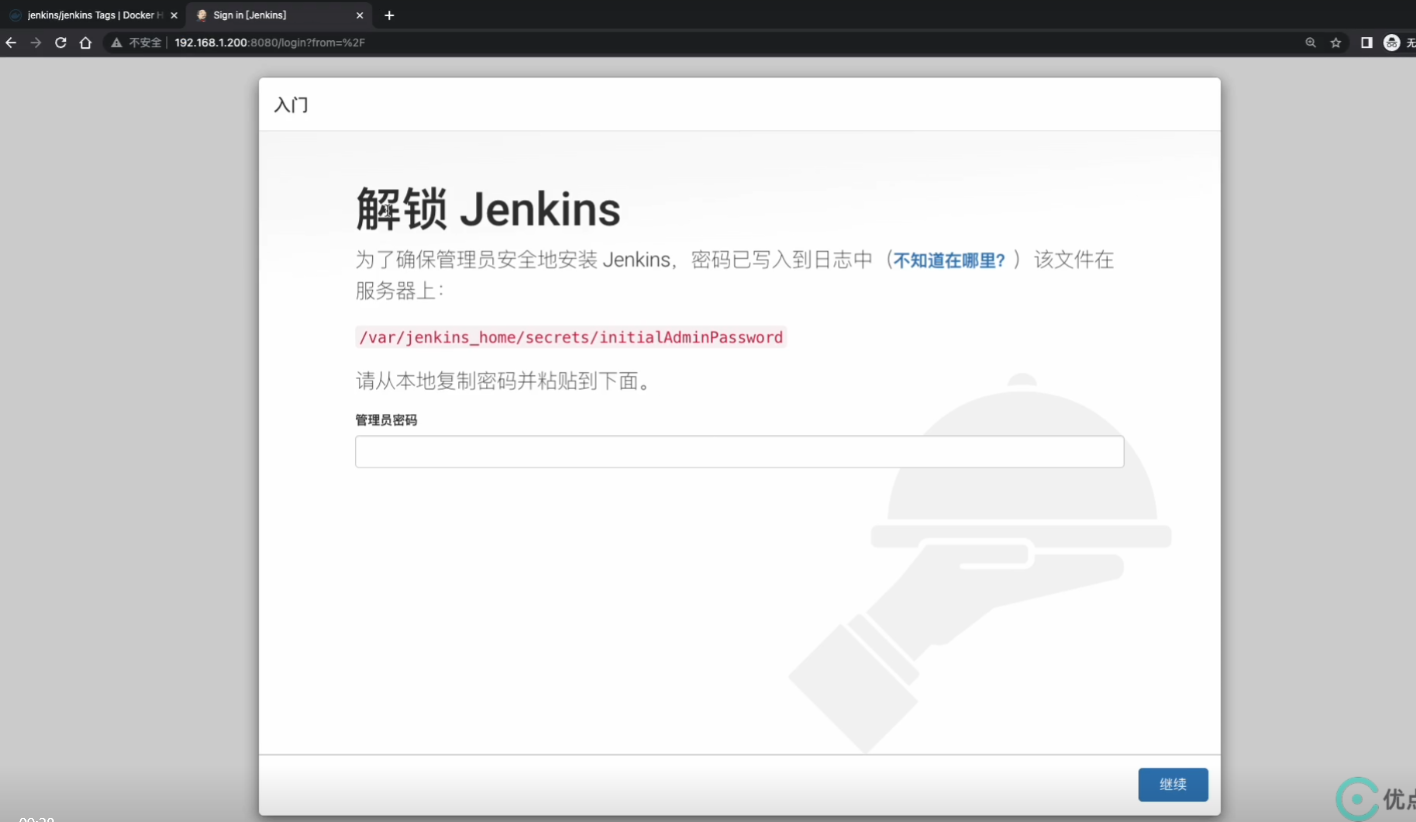
Task: Click the browser forward arrow
Action: coord(36,43)
